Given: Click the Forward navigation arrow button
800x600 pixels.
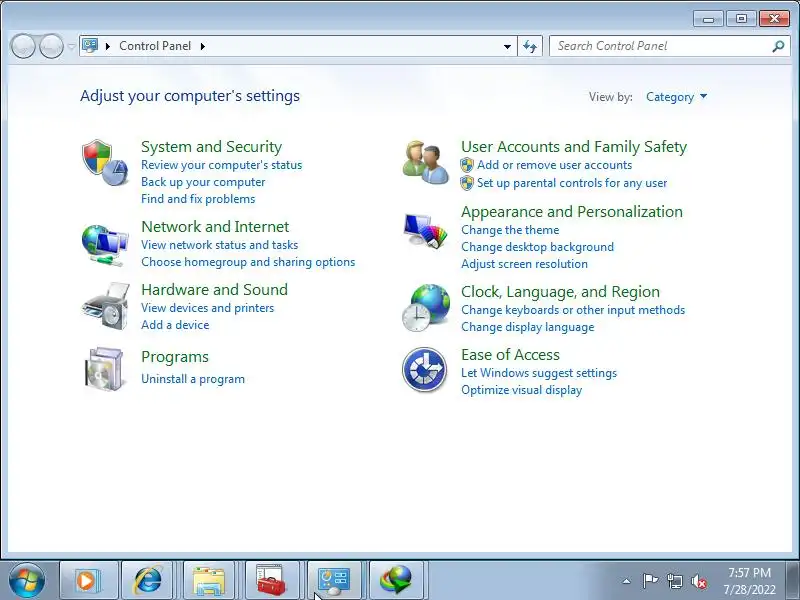Looking at the screenshot, I should pos(51,46).
